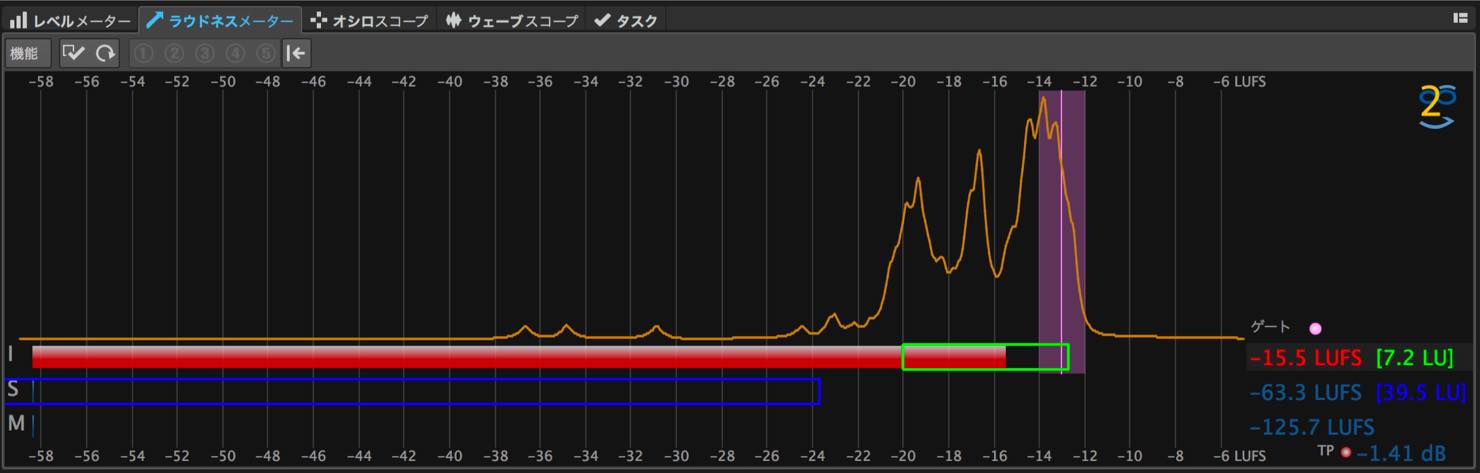Click the circular reset arrow icon
This screenshot has width=1480, height=473.
(x=105, y=53)
